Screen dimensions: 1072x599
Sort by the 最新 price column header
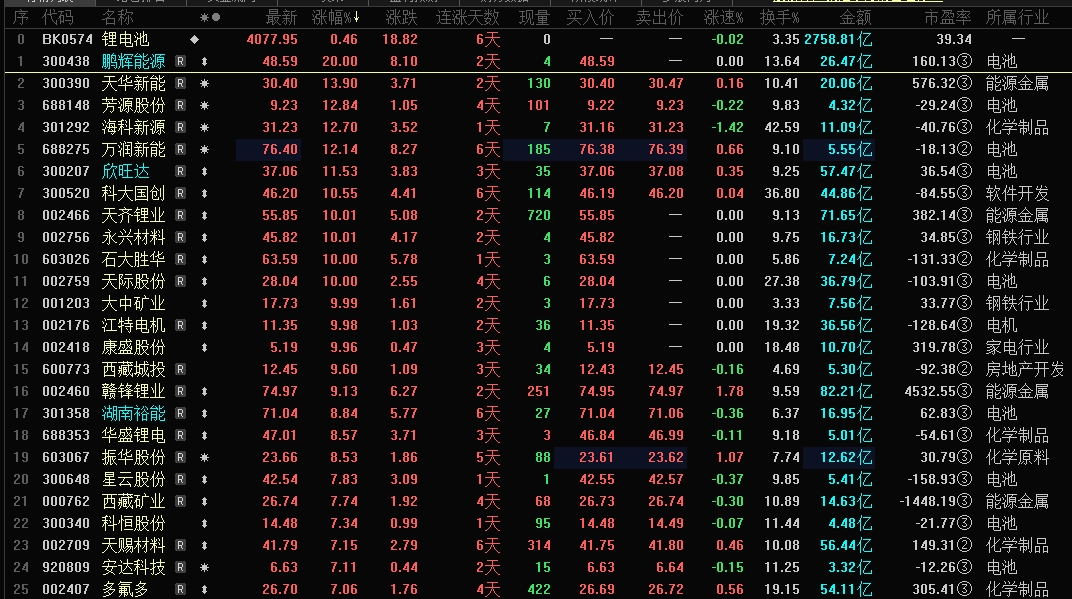(x=281, y=17)
